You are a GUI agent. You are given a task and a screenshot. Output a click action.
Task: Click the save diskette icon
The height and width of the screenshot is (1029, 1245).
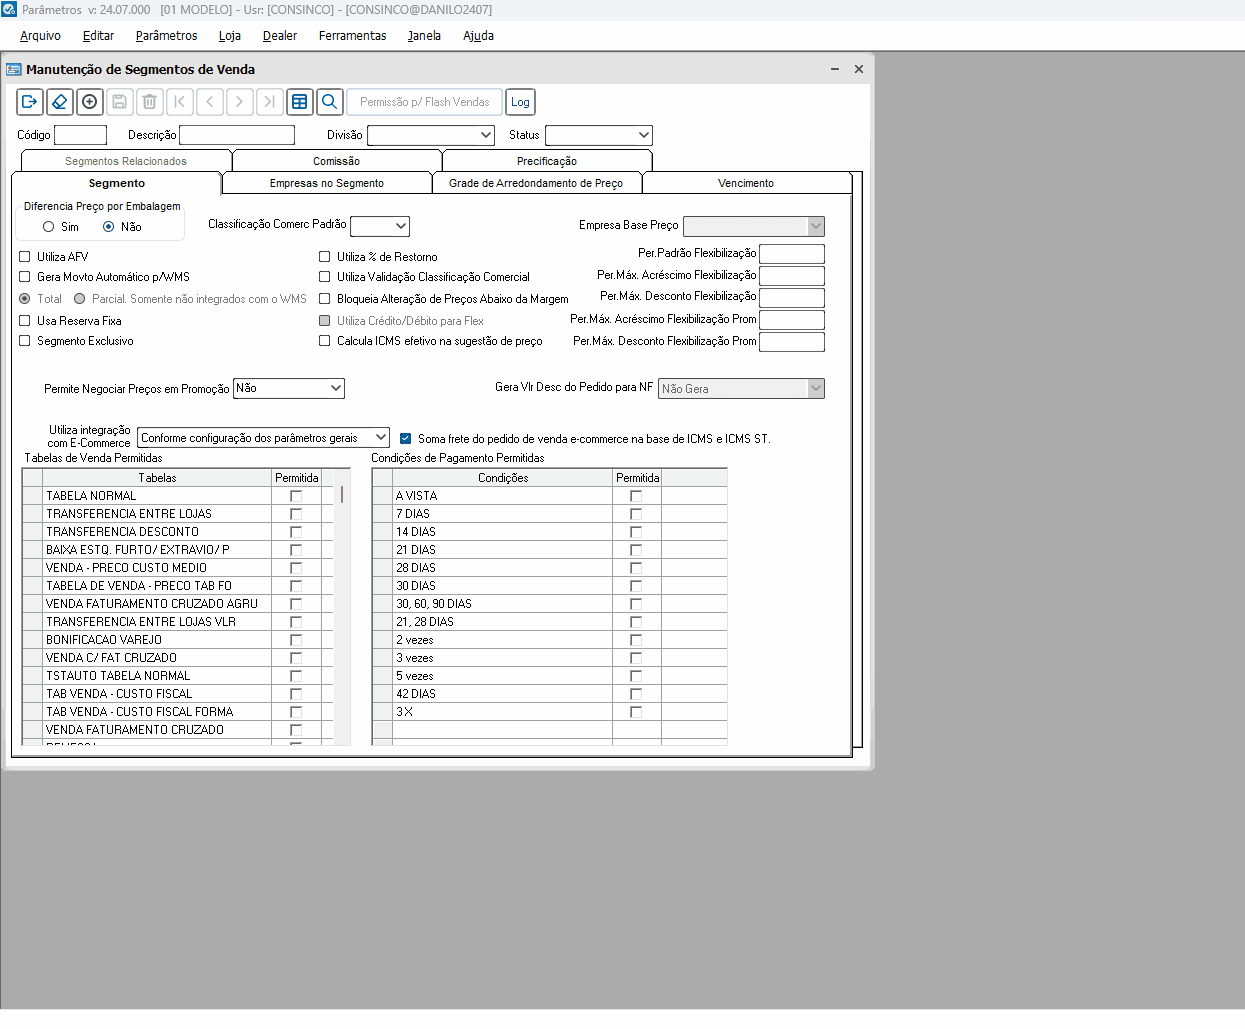(x=120, y=102)
